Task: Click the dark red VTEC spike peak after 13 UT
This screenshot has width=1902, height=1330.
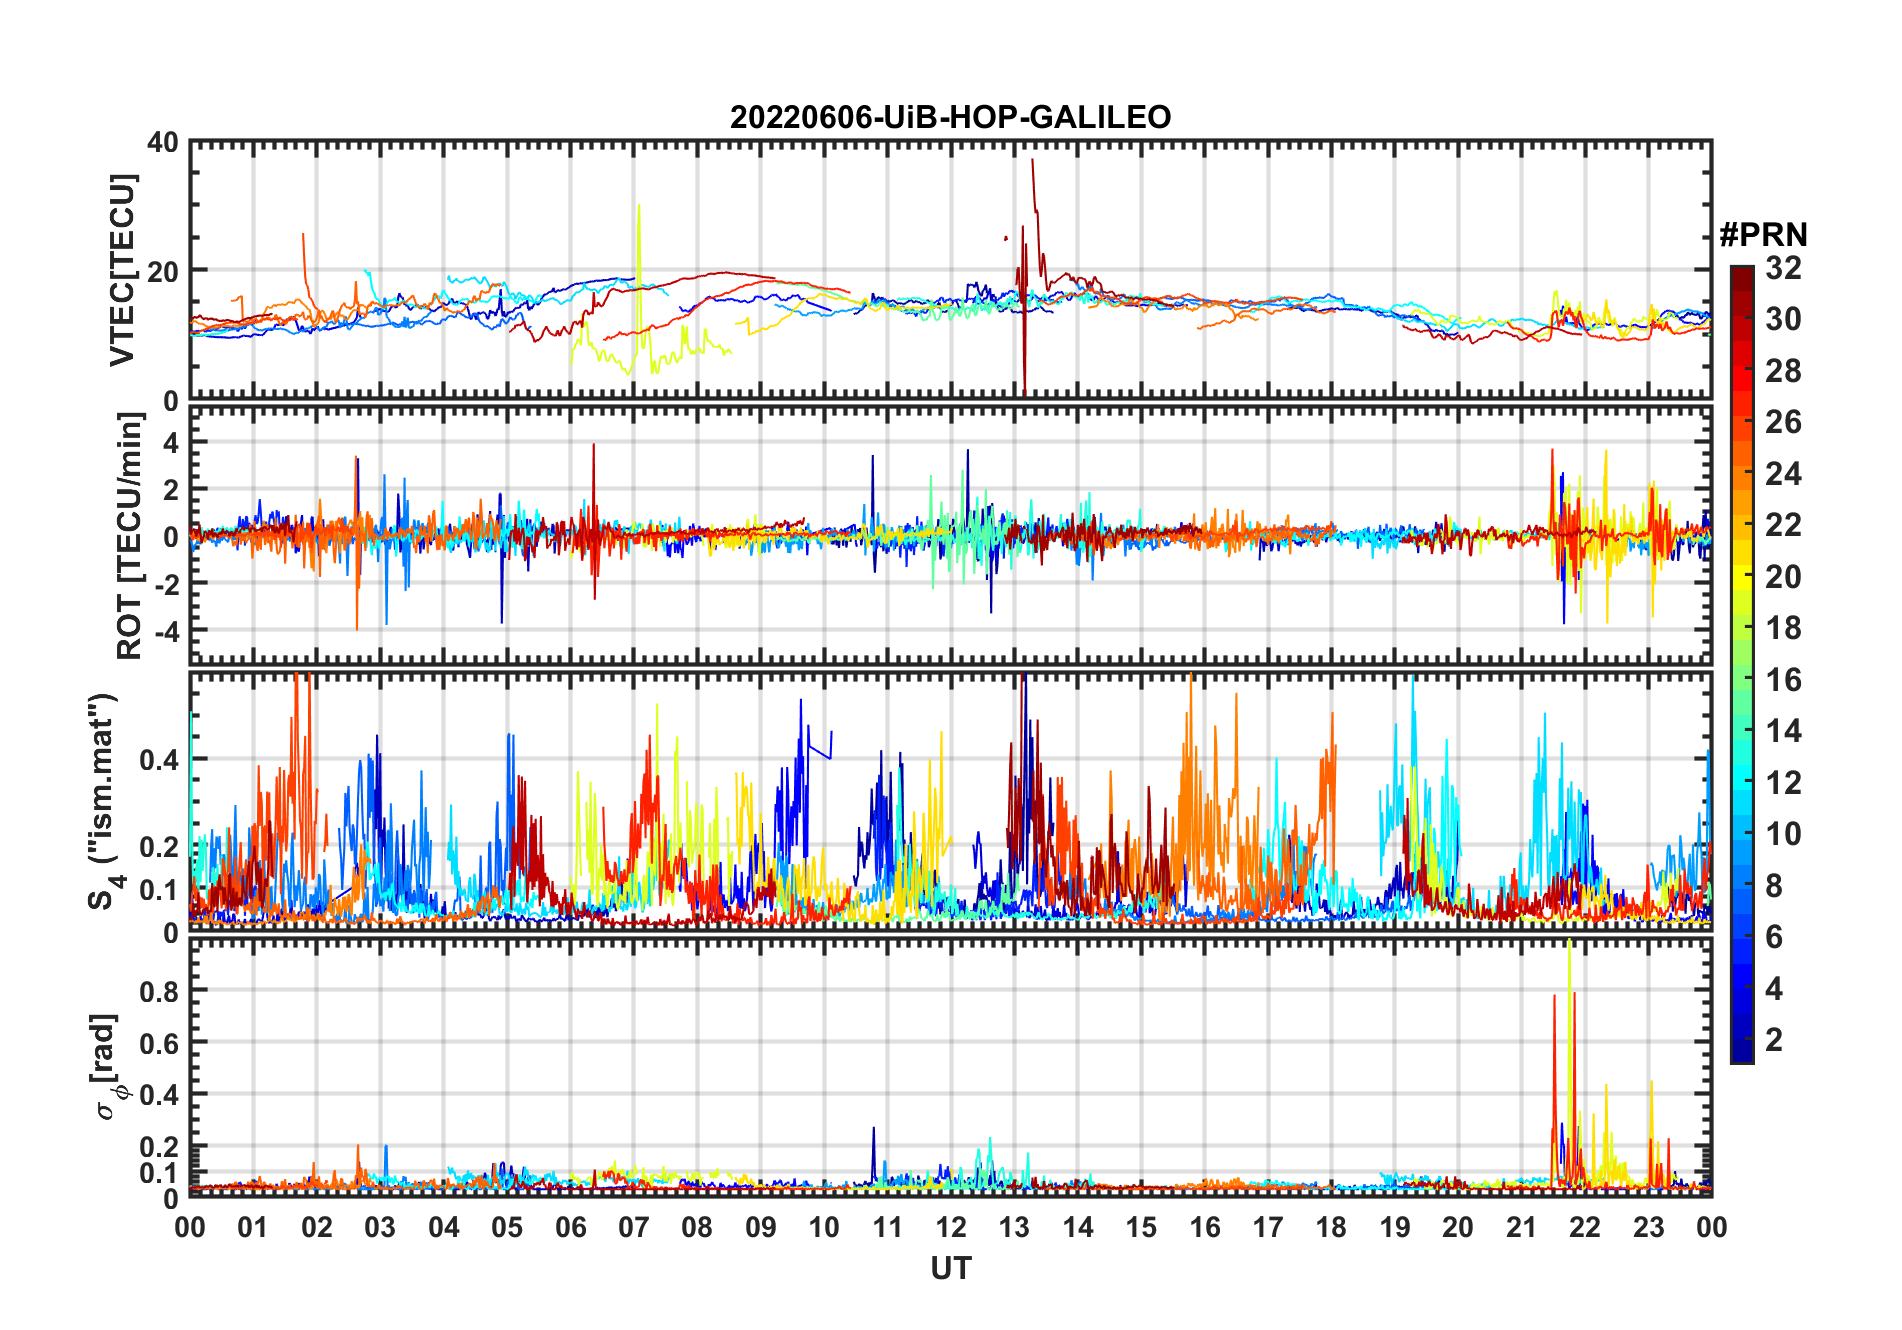Action: pos(1032,160)
